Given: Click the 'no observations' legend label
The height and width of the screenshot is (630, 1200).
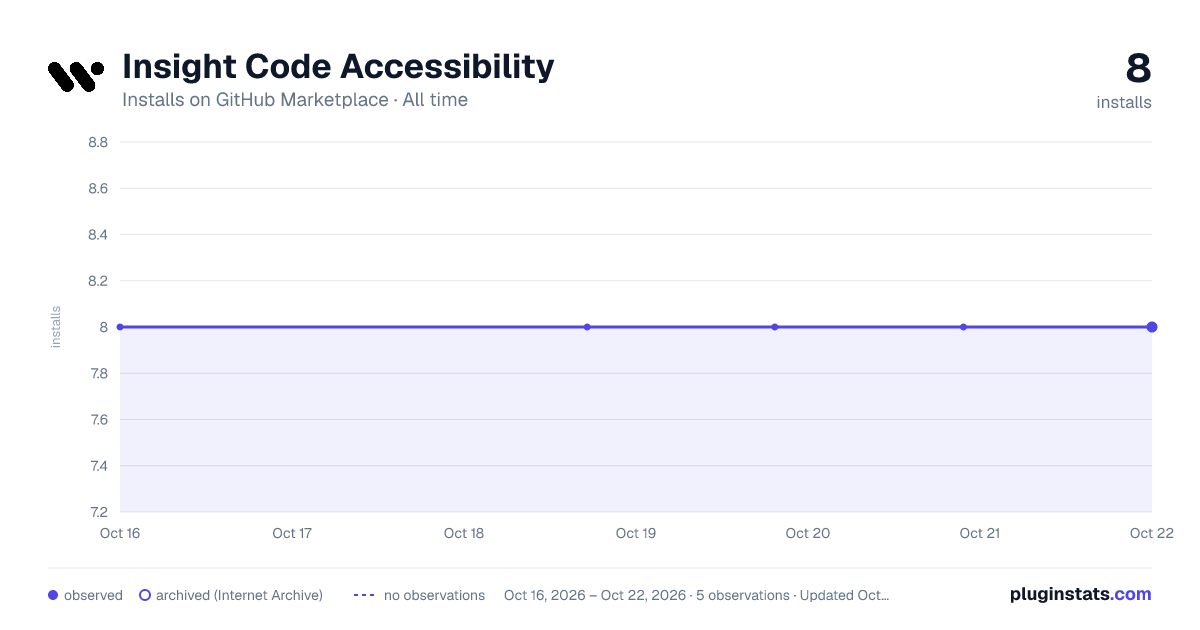Looking at the screenshot, I should 434,595.
